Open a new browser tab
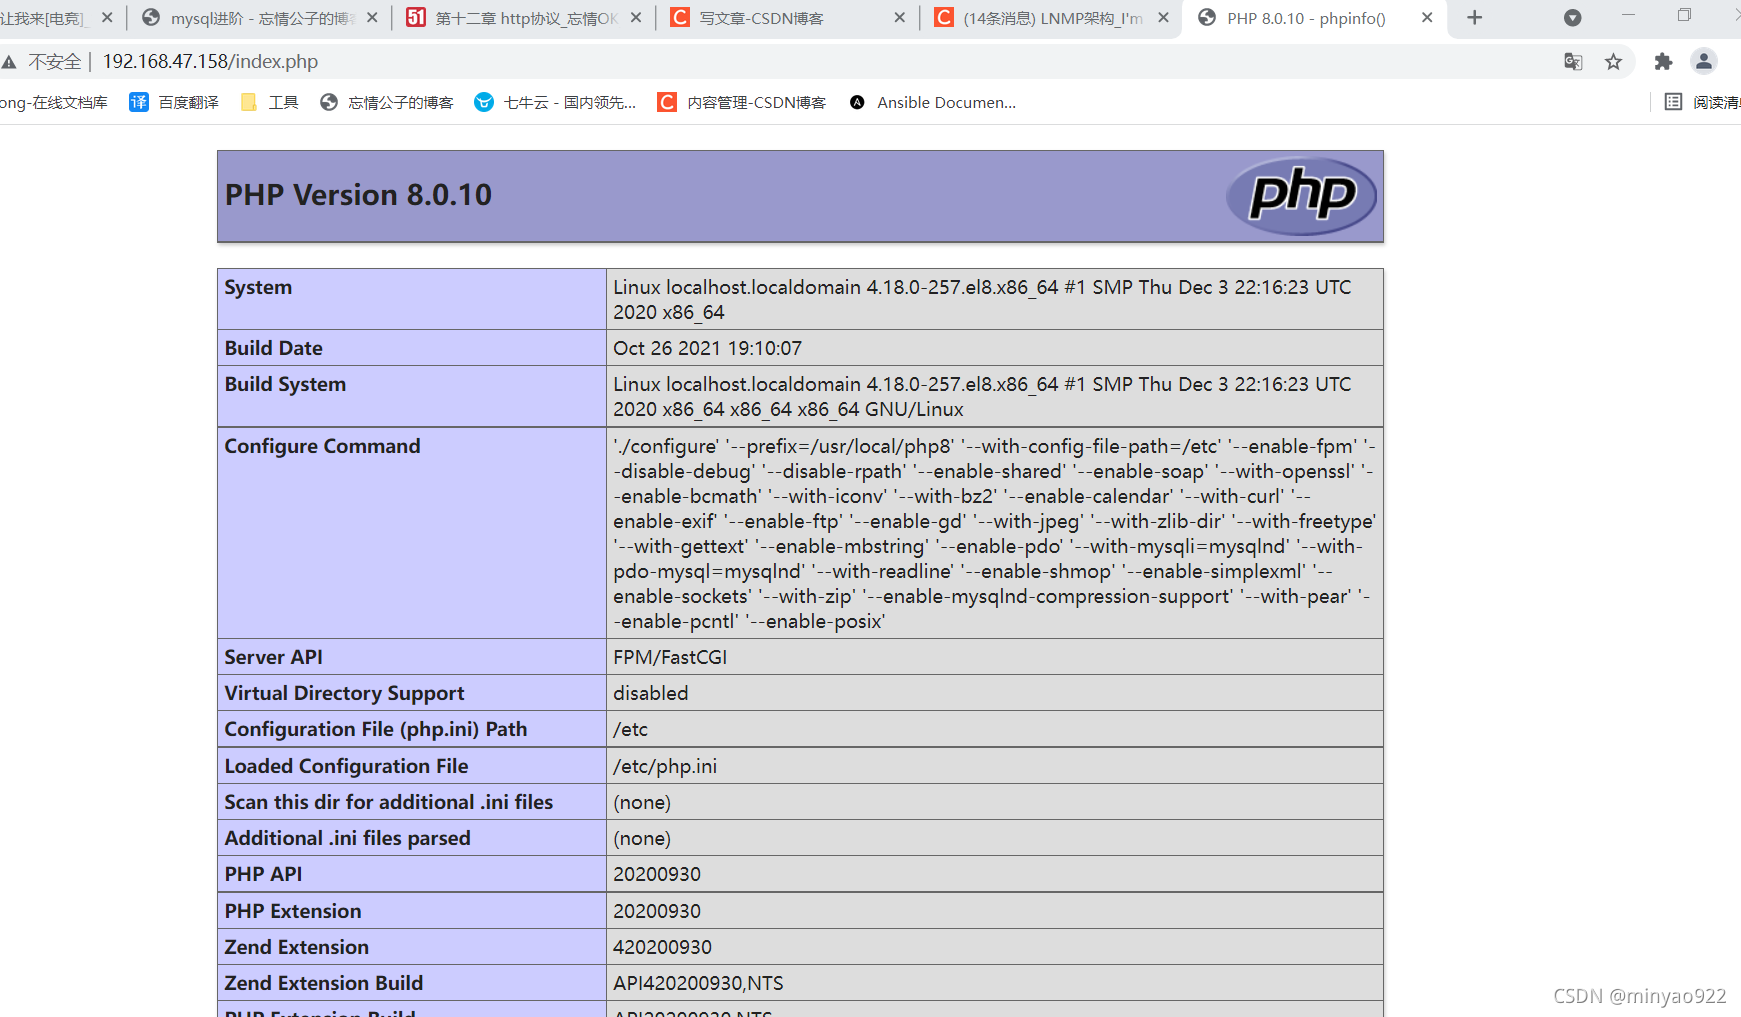 (x=1475, y=18)
